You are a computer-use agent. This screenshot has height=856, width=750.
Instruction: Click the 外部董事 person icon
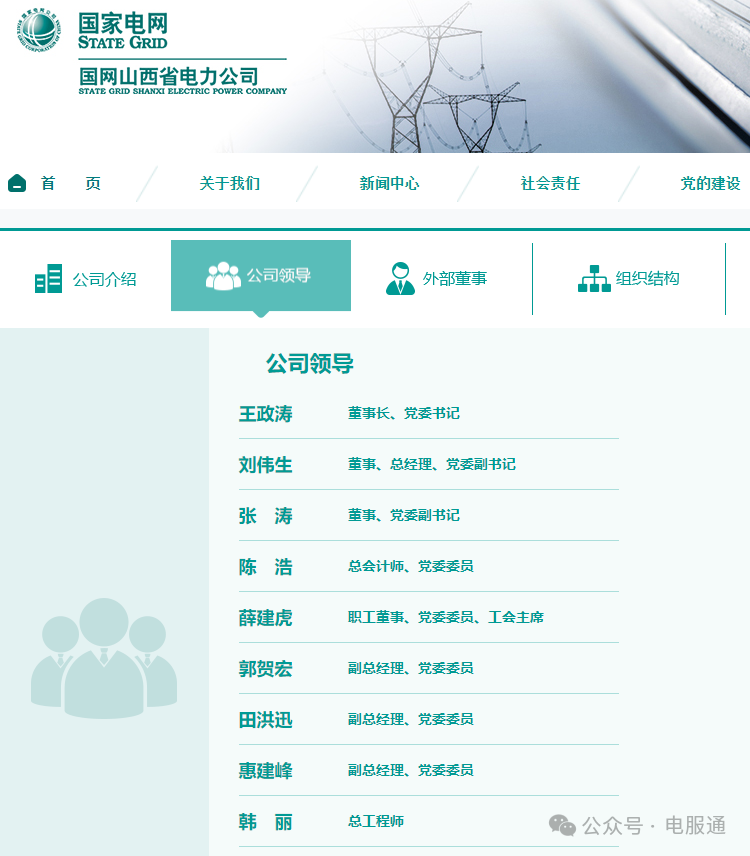coord(400,278)
